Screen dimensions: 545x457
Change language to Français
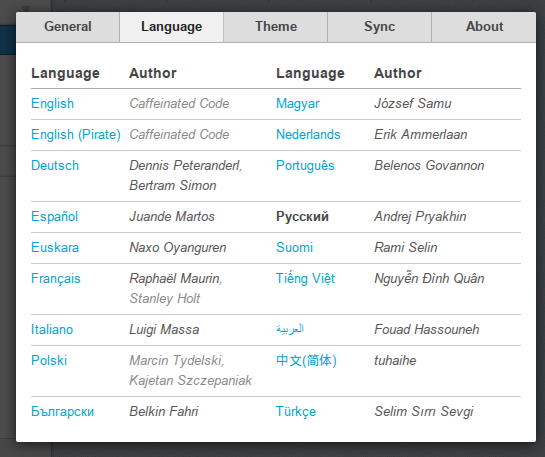point(56,279)
